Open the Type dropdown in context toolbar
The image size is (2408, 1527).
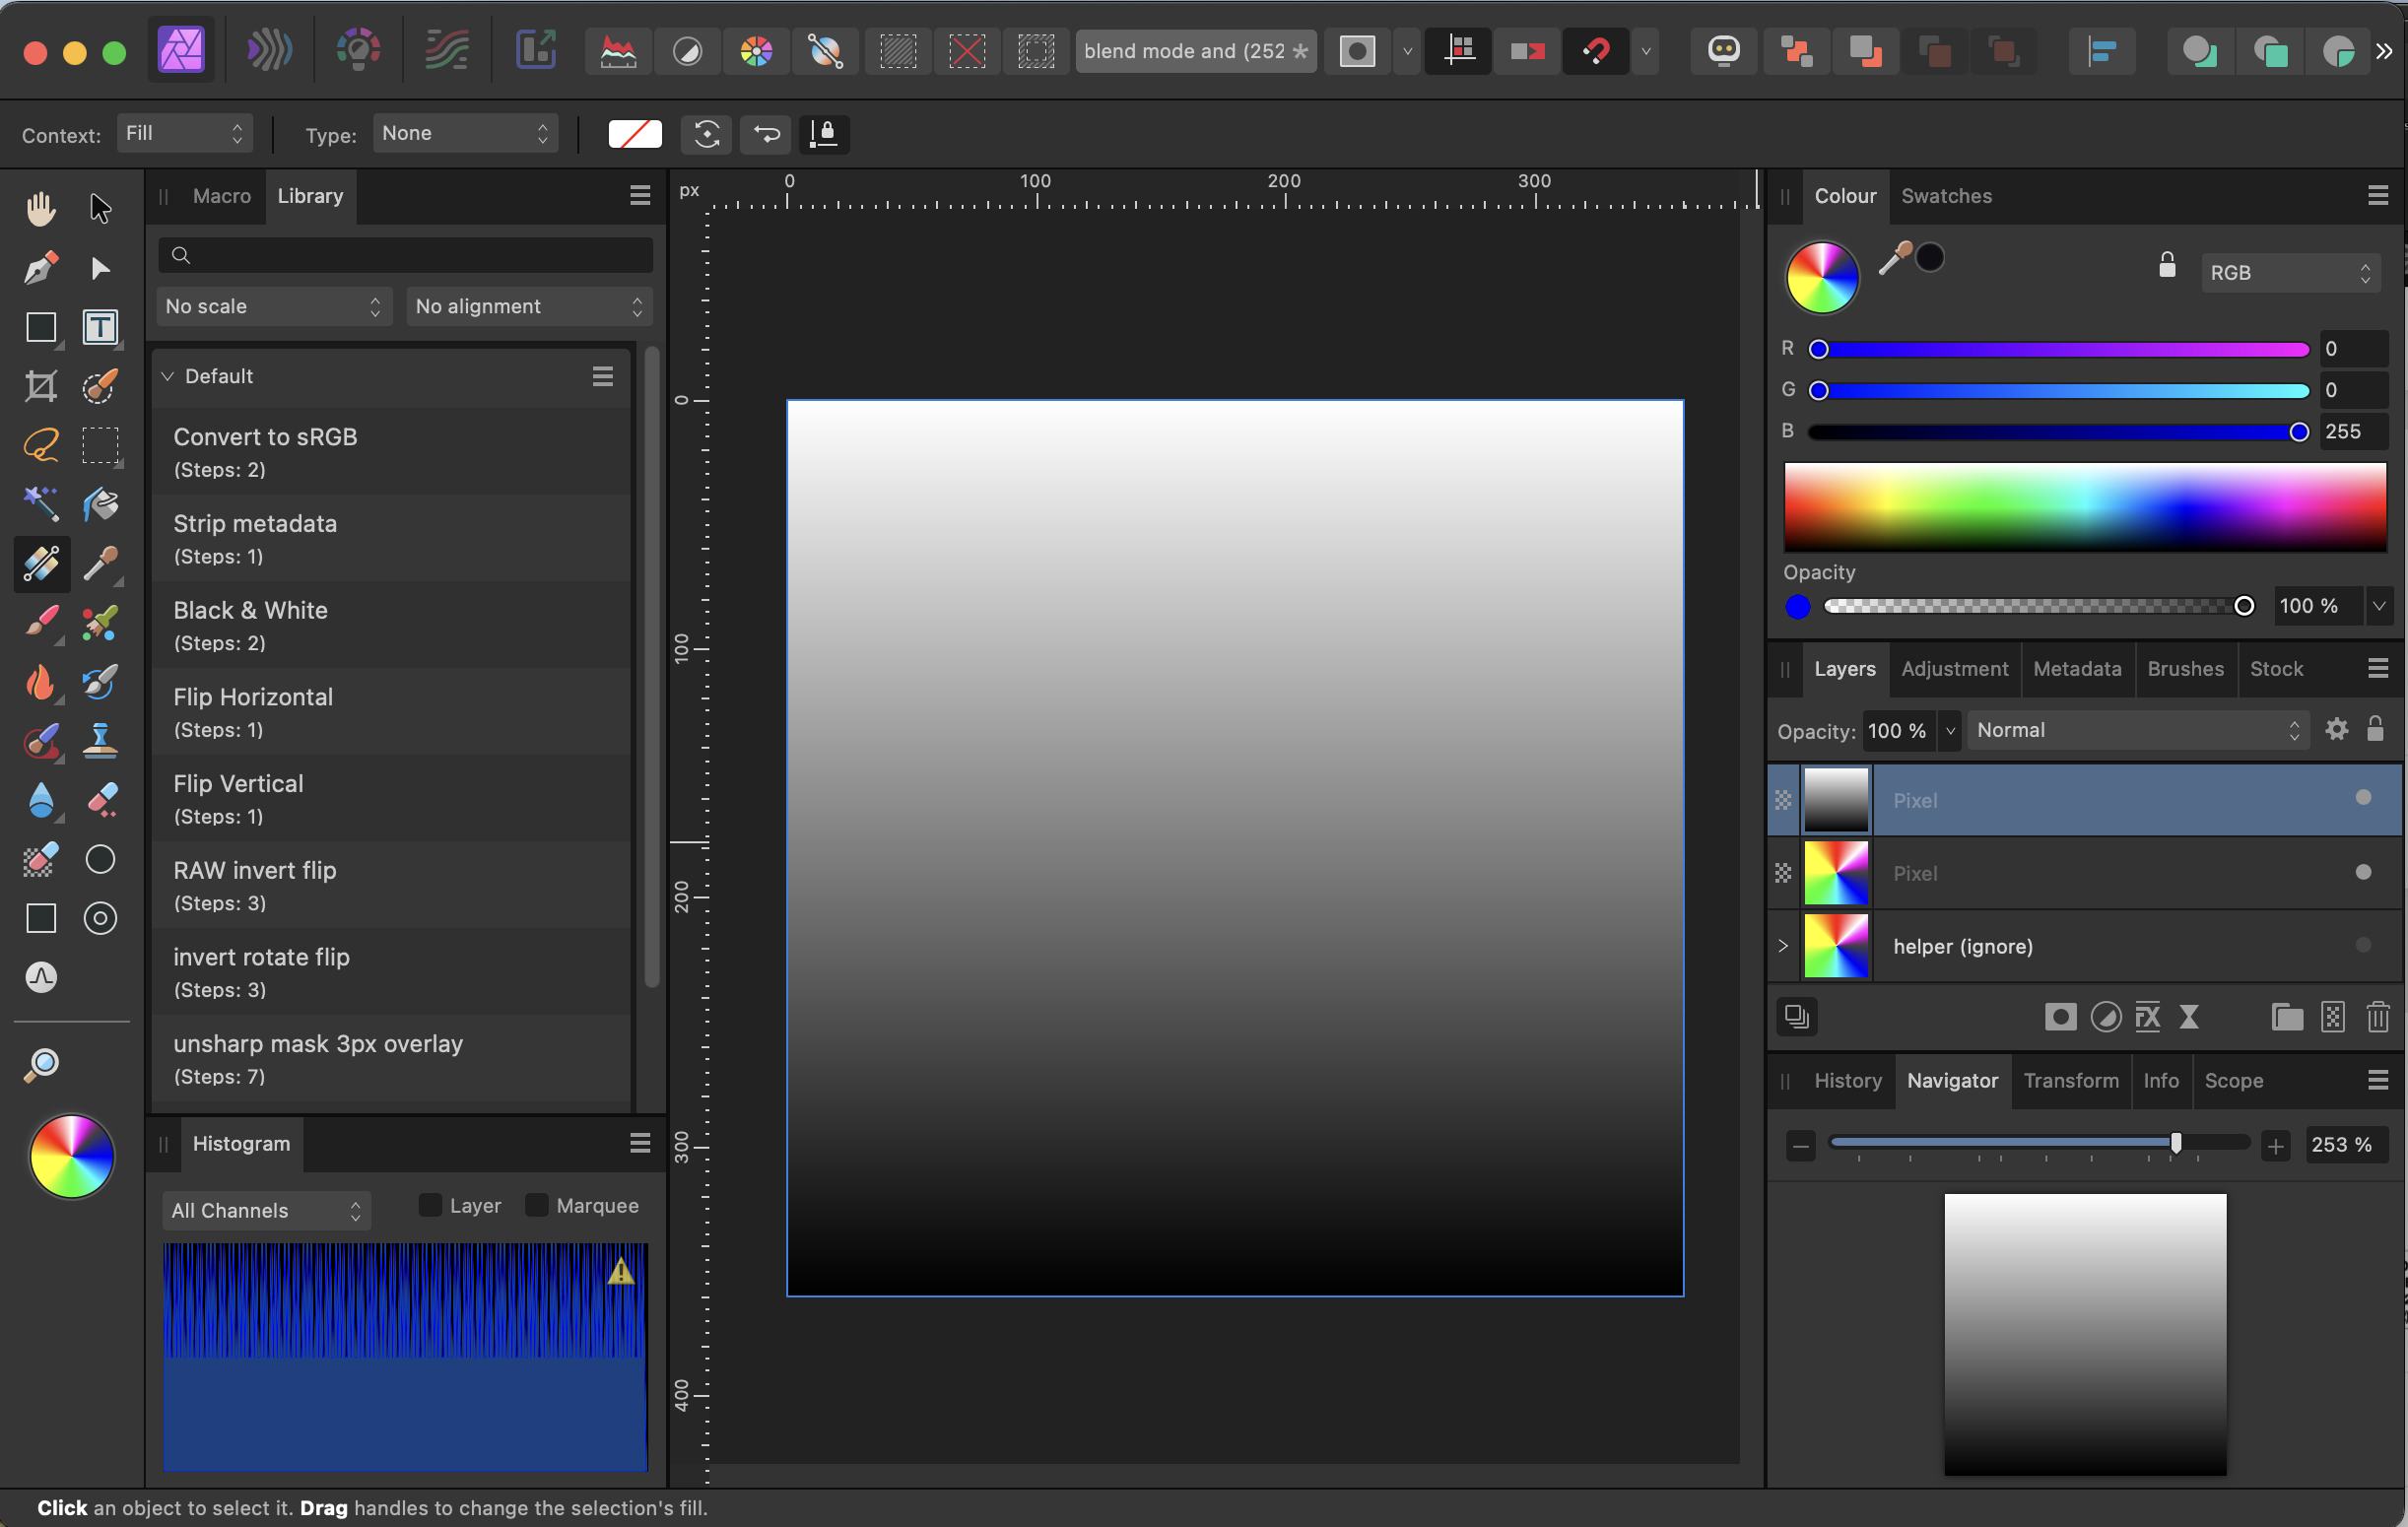coord(464,132)
